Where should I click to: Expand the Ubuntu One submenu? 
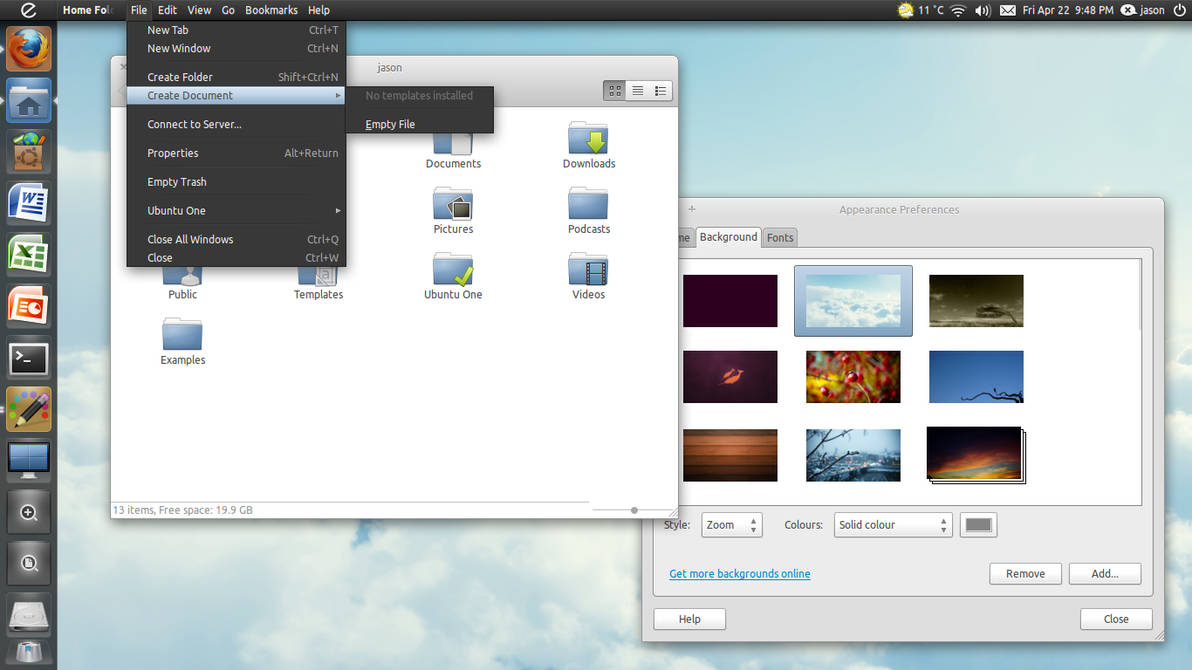pos(236,211)
